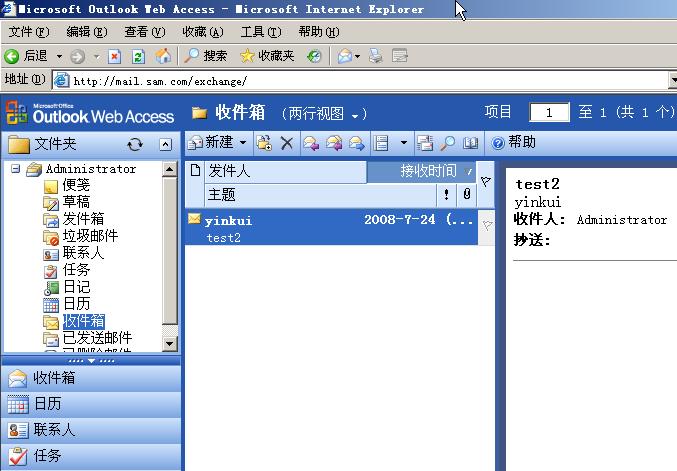Reply to the sender icon
This screenshot has height=471, width=677.
pos(311,143)
